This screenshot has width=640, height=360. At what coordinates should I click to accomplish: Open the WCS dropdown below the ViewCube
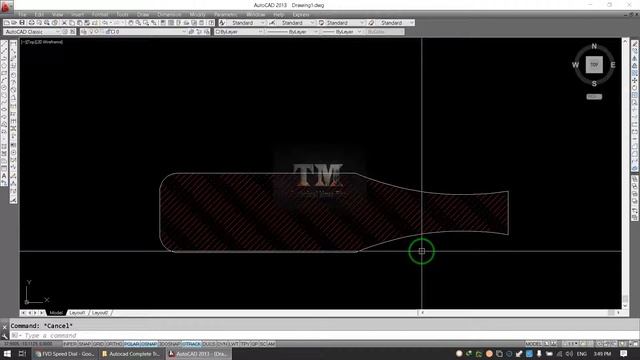(594, 97)
